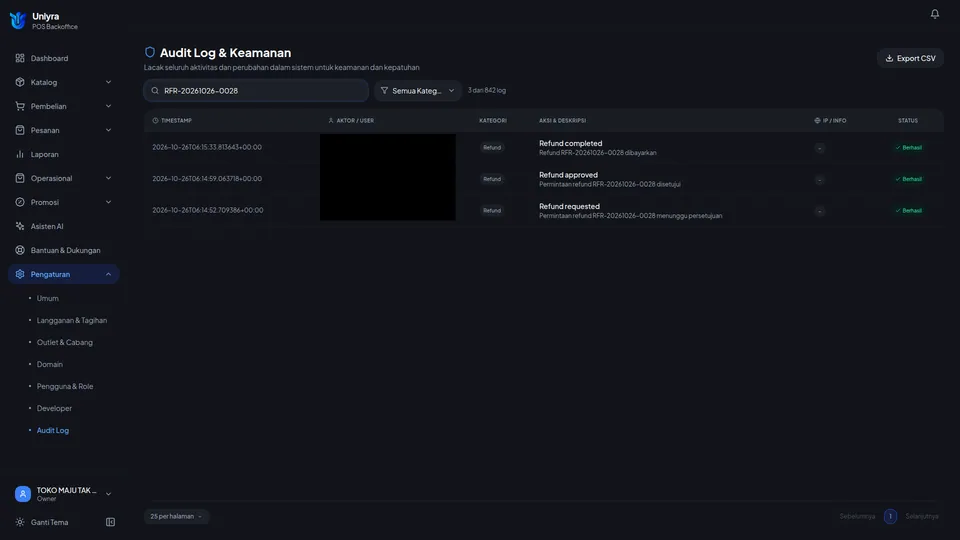
Task: Click the Refund approved log entry
Action: [544, 179]
